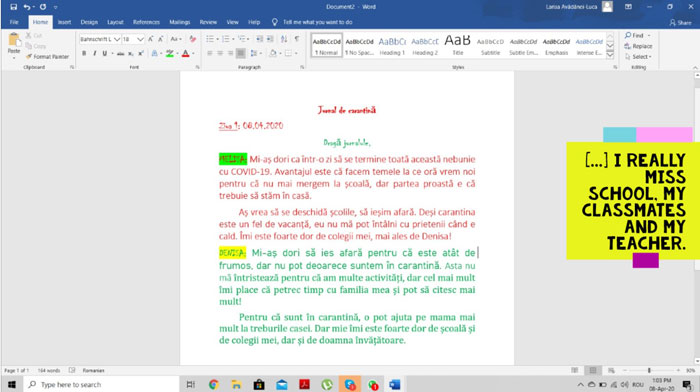Apply the Heading 1 style
The image size is (700, 392).
click(x=392, y=46)
